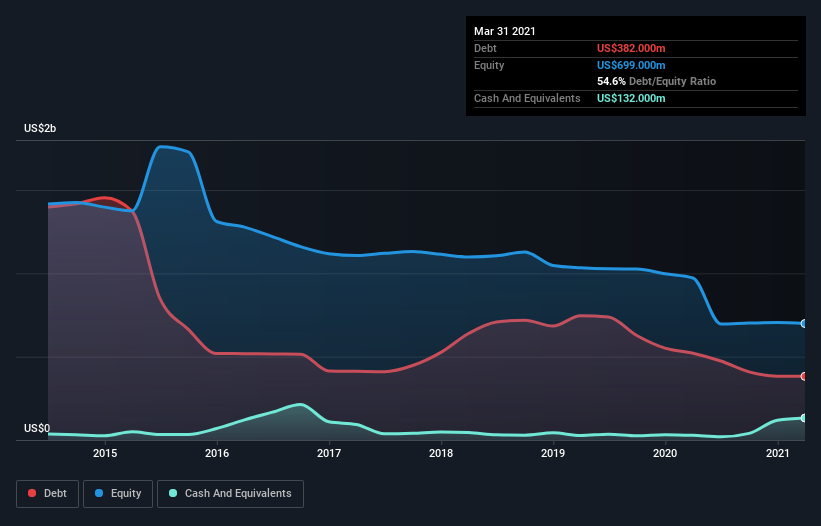Click the US$382.000m debt value
This screenshot has height=526, width=821.
point(631,48)
